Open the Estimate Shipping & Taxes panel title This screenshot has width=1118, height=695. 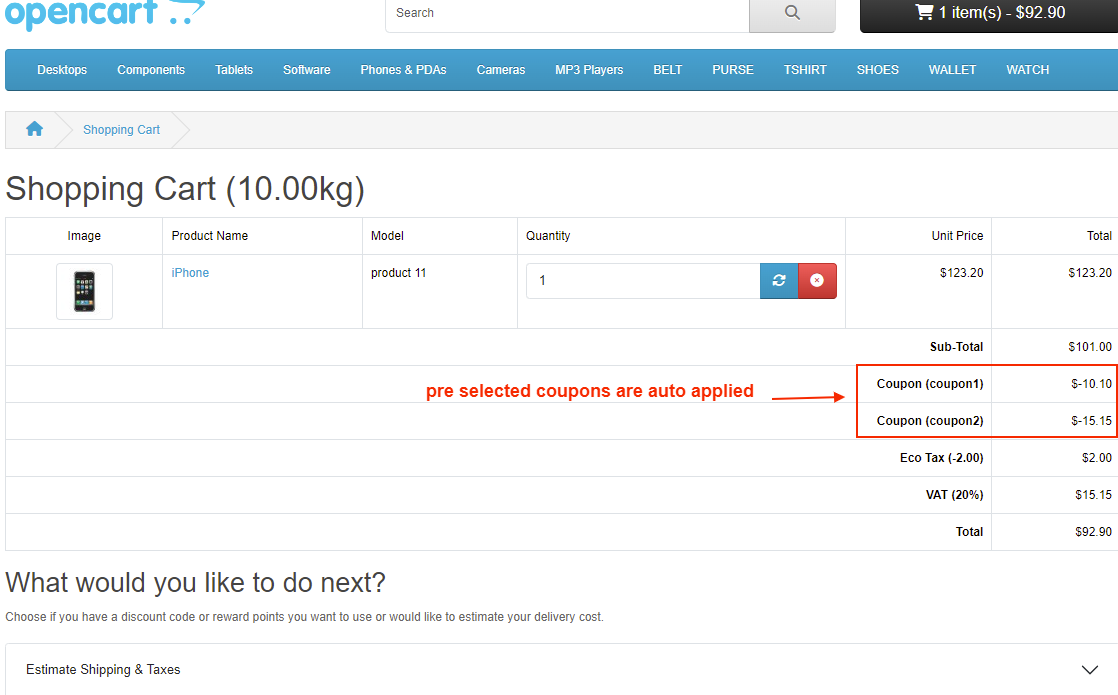pyautogui.click(x=103, y=670)
